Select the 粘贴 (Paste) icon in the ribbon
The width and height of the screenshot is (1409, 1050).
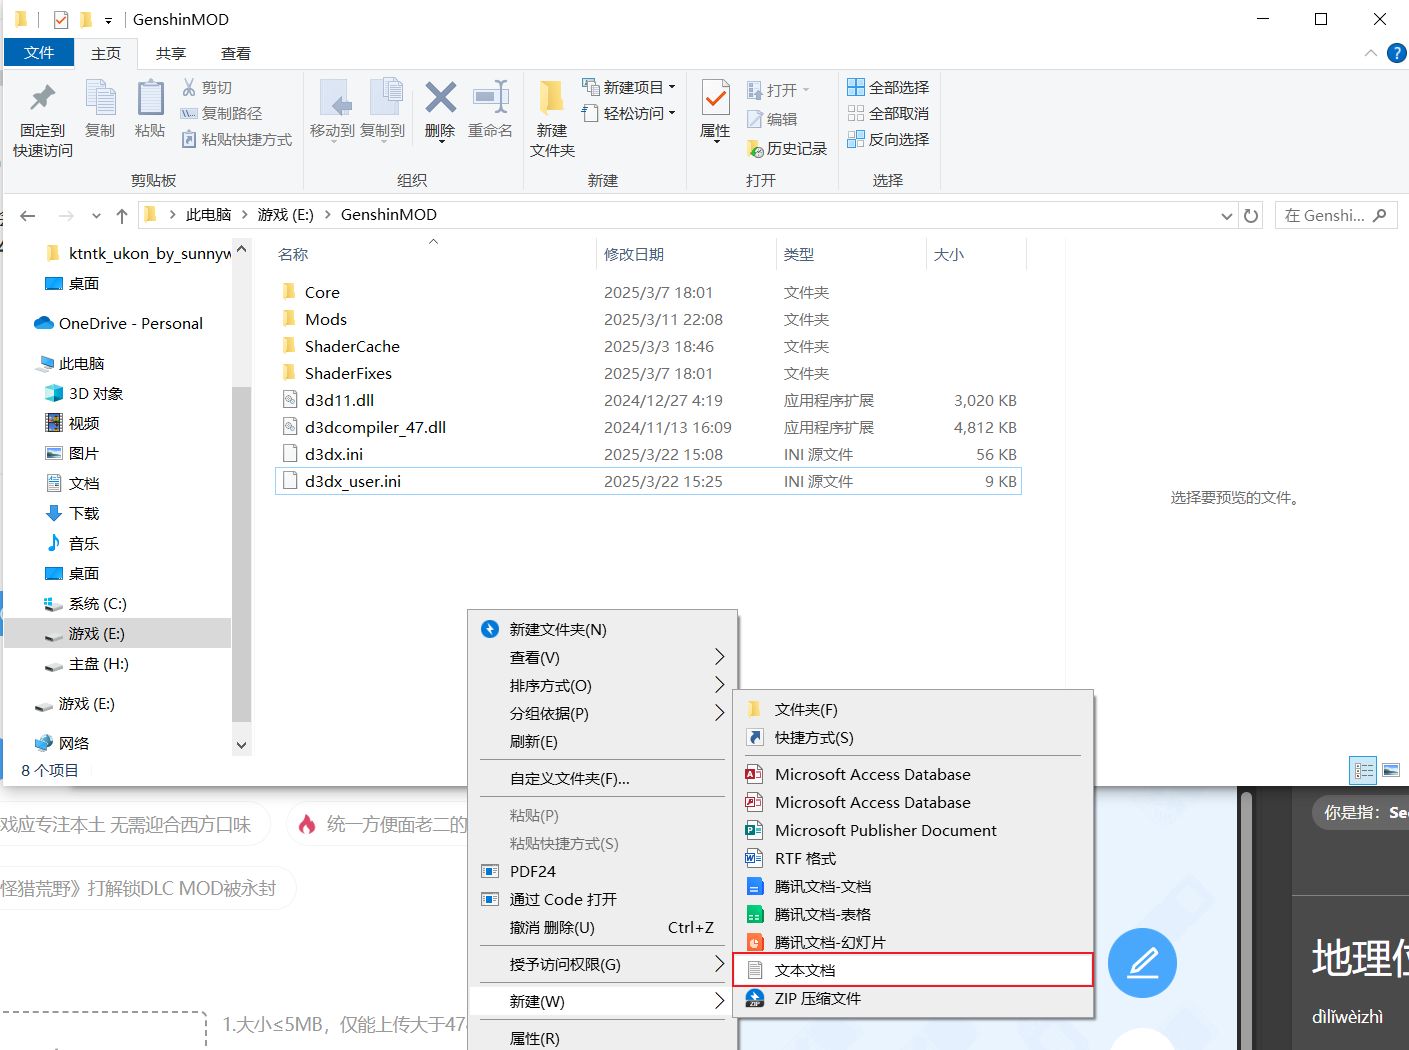pos(149,110)
